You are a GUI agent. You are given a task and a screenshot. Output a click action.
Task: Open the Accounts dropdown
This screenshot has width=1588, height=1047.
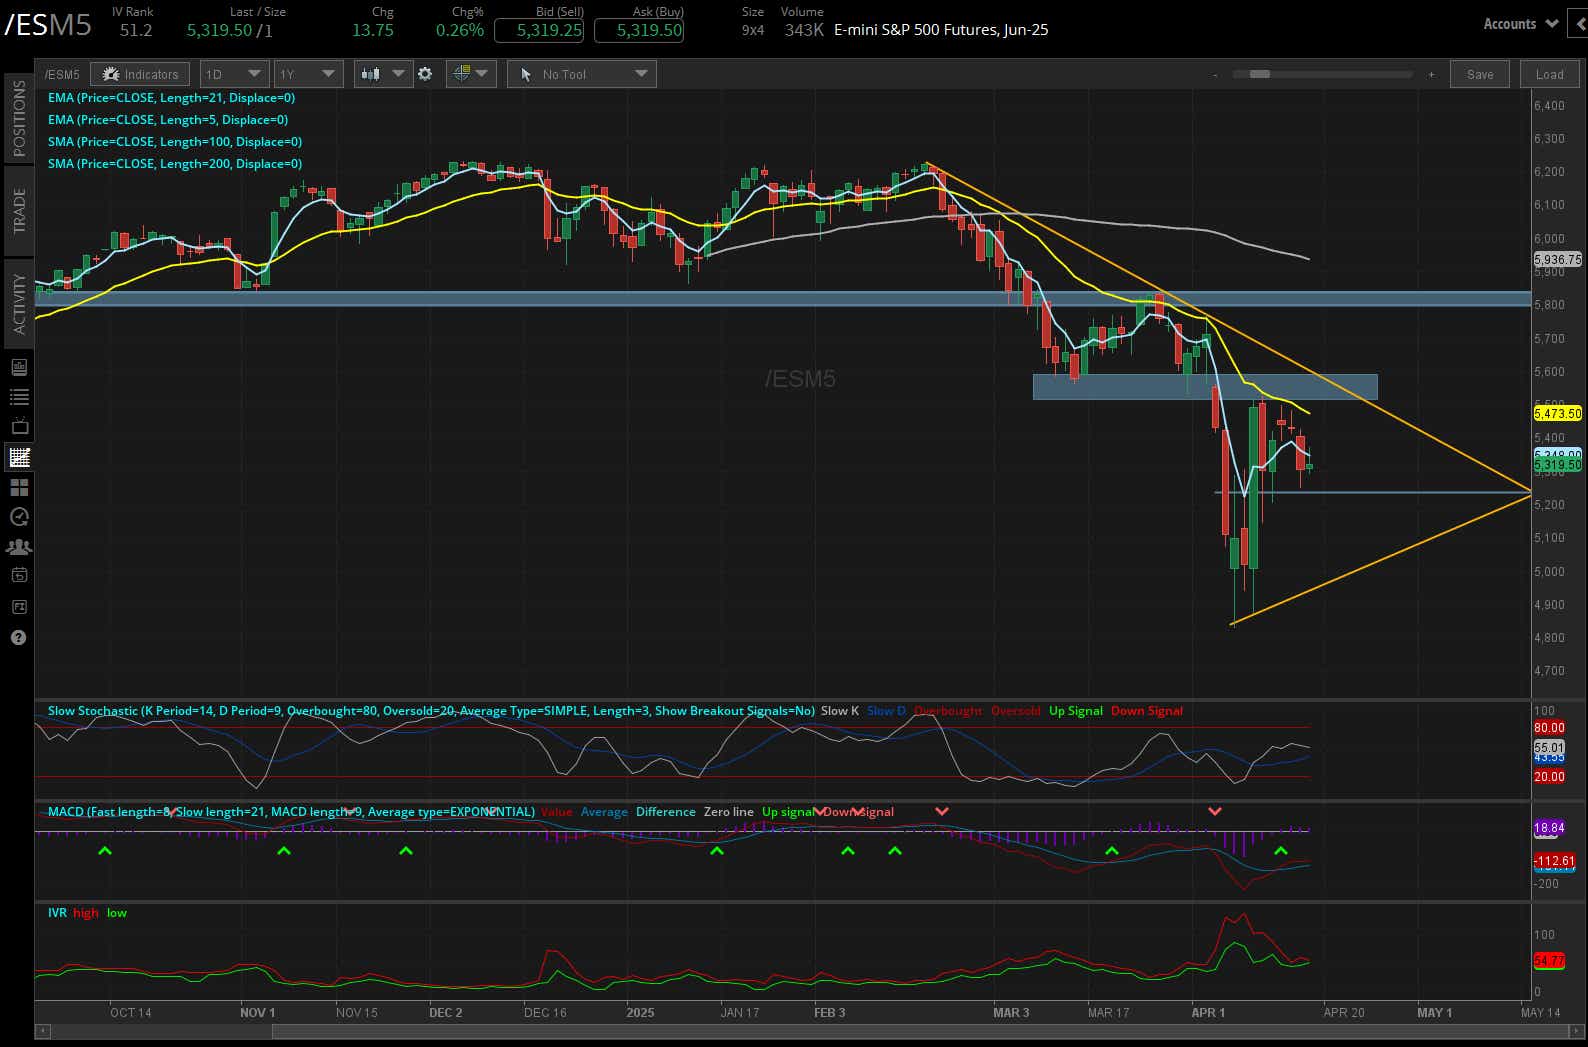(x=1520, y=23)
